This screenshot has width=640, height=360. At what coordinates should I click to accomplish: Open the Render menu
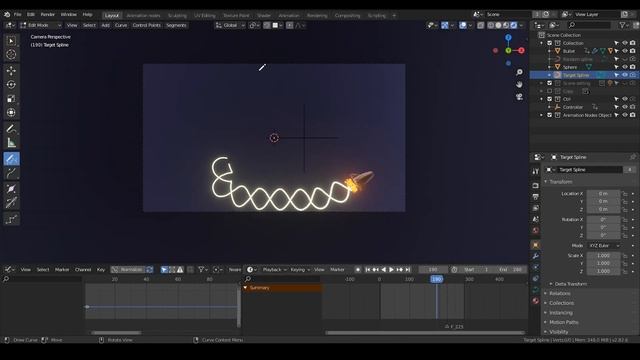coord(47,14)
